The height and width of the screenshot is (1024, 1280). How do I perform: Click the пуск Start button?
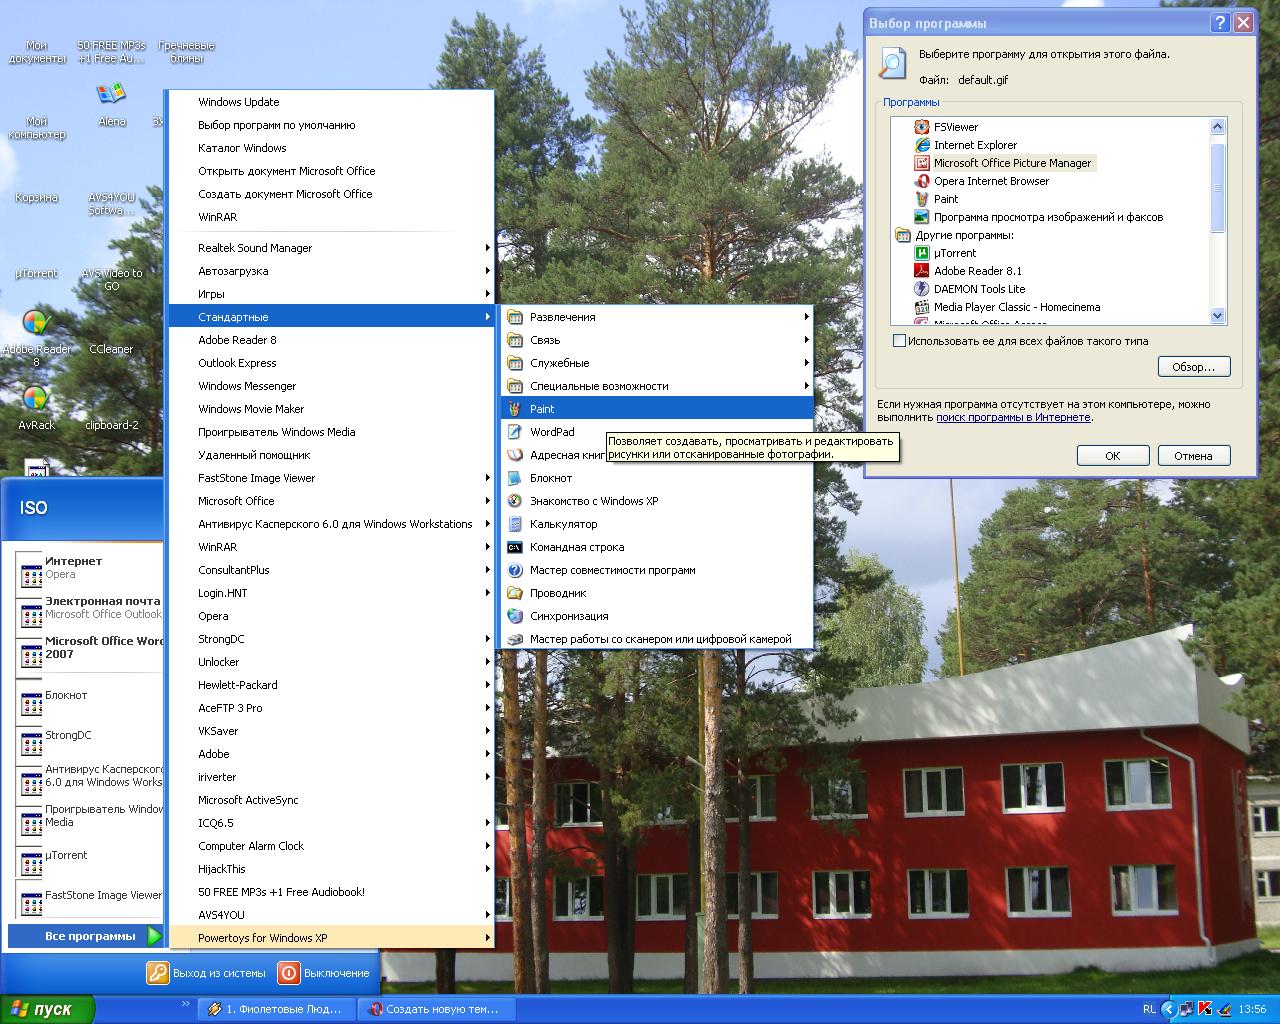46,1009
